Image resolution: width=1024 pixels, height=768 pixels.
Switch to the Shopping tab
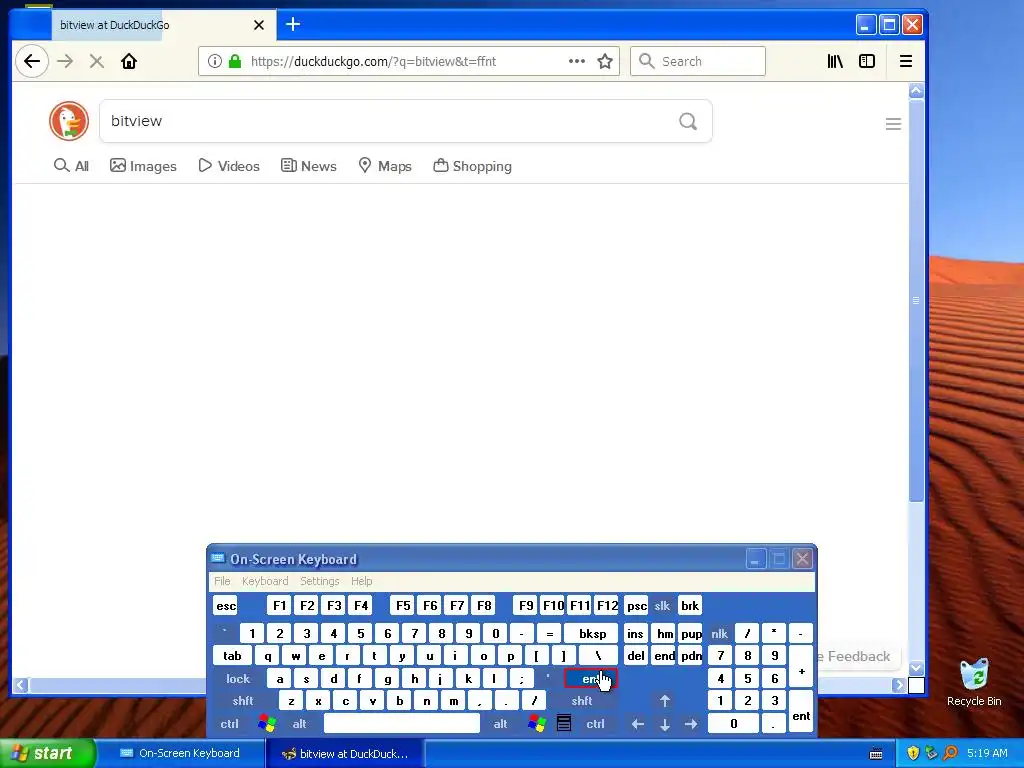(472, 166)
